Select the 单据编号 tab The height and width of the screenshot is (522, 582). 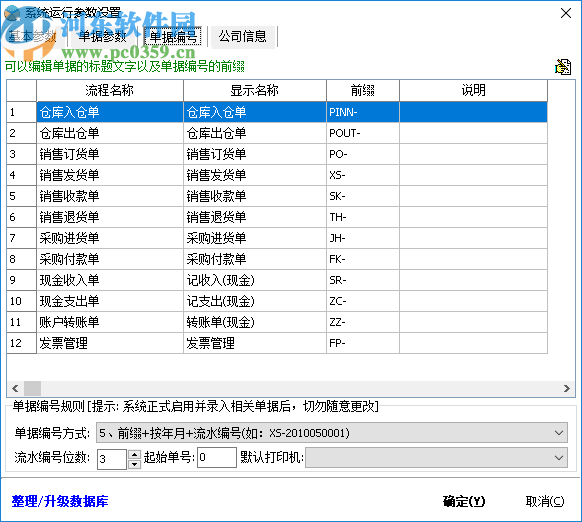tap(173, 36)
